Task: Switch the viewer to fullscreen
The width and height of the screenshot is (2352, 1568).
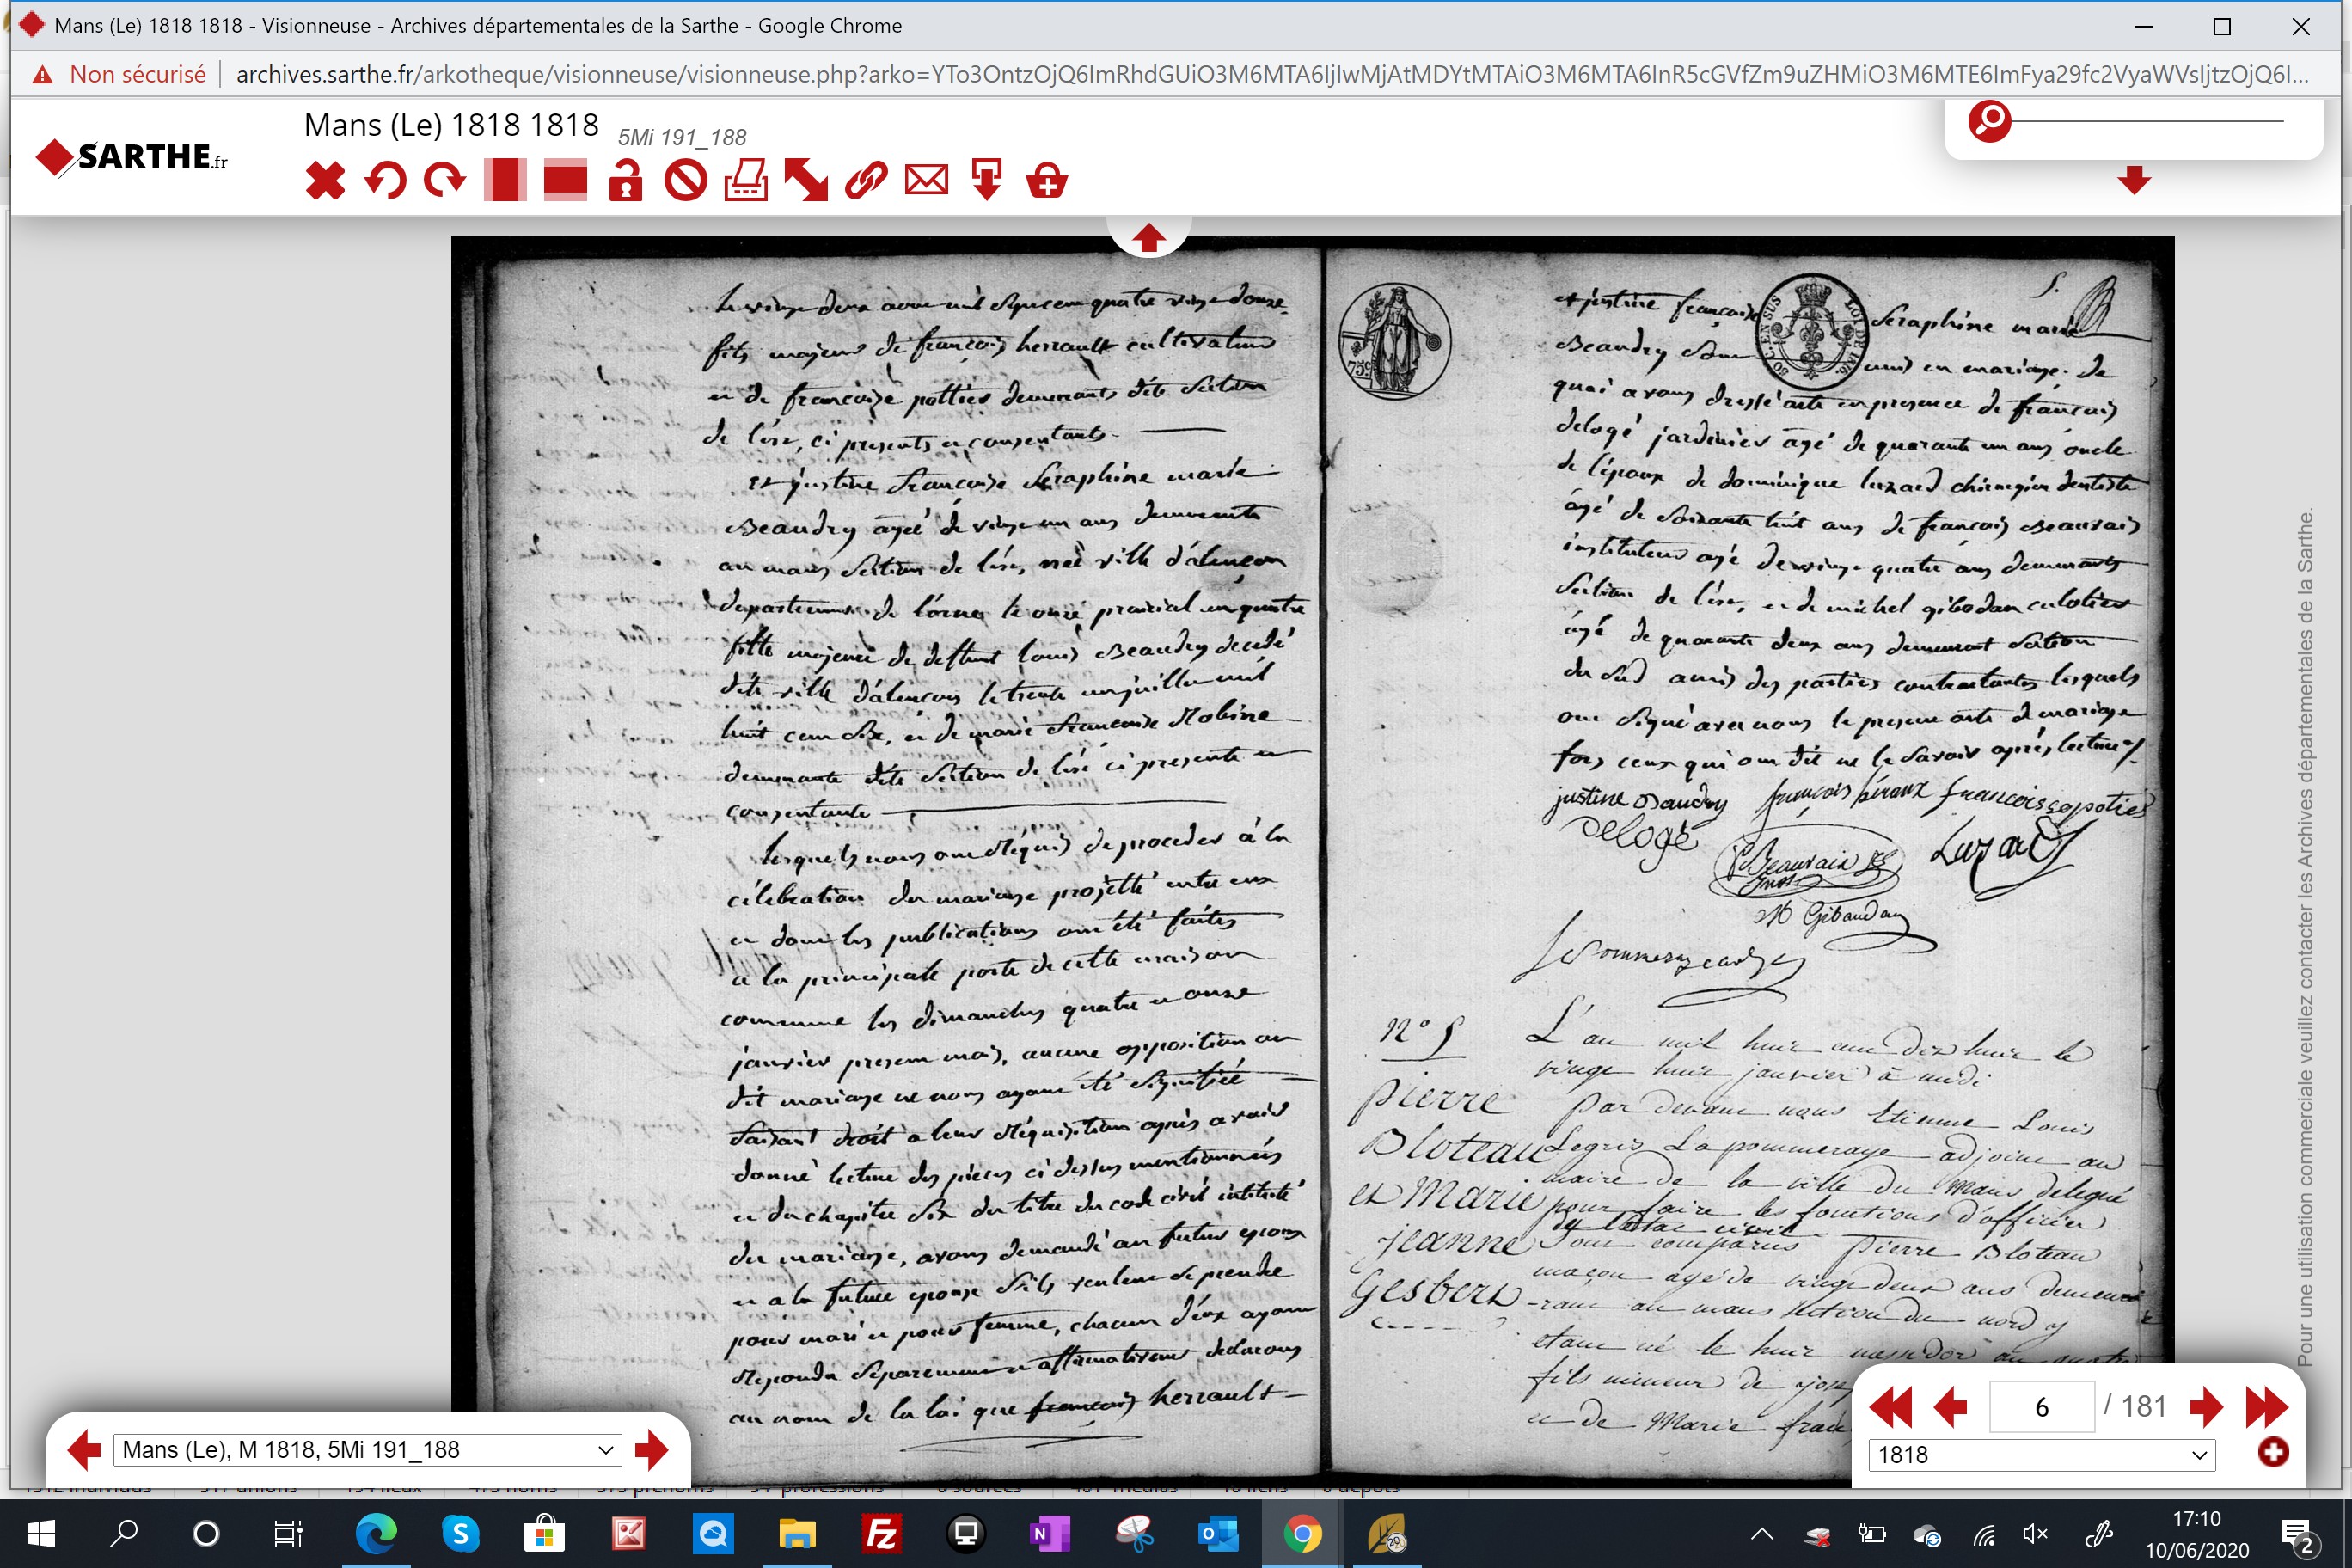Action: tap(806, 181)
